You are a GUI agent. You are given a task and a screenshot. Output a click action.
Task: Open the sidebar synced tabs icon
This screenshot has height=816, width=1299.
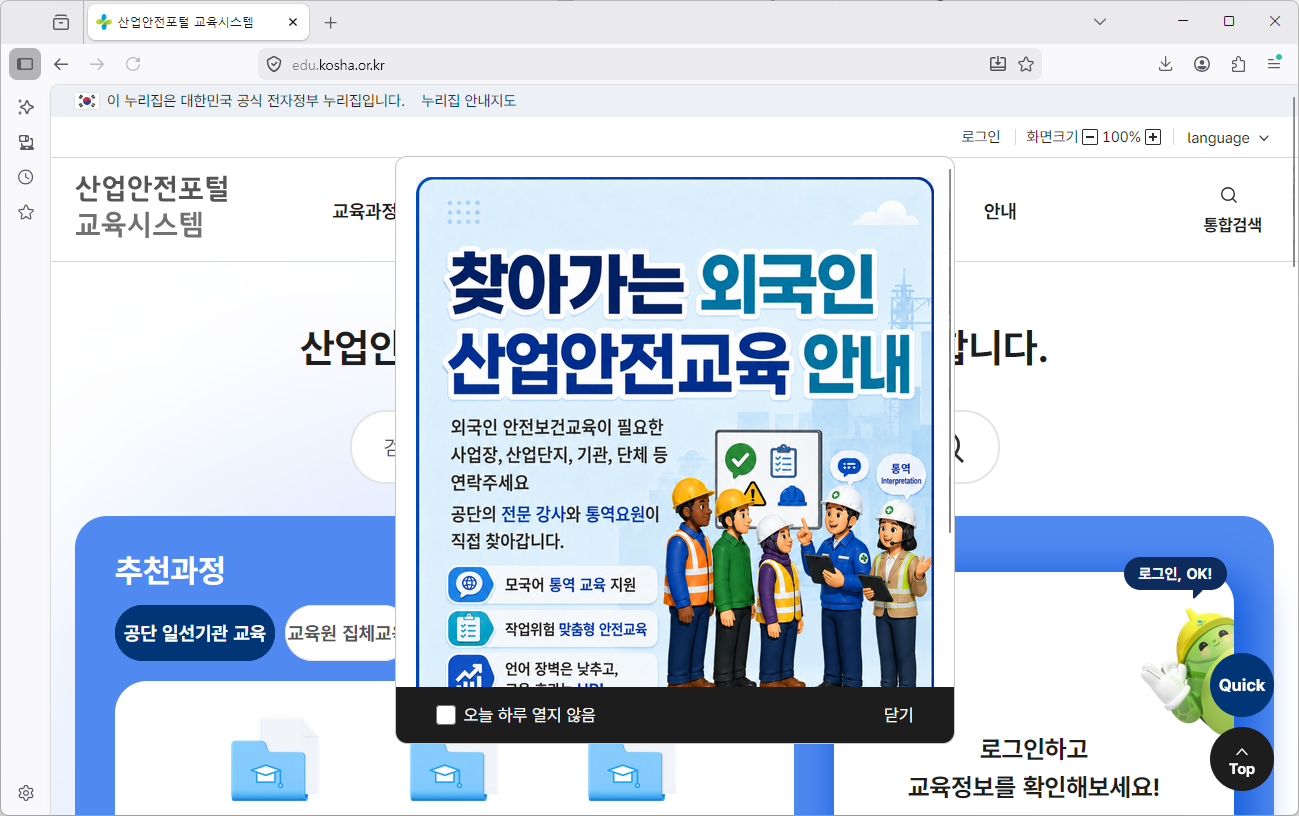[26, 142]
